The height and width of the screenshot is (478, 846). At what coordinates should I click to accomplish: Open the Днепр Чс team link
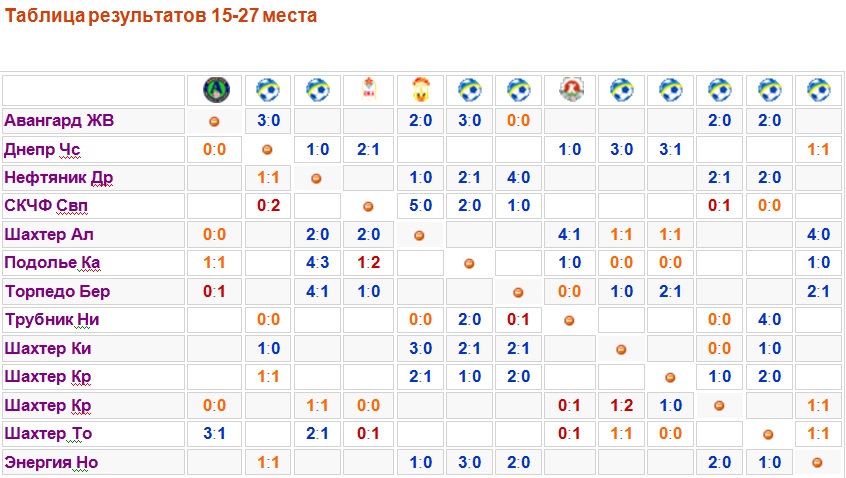(42, 150)
